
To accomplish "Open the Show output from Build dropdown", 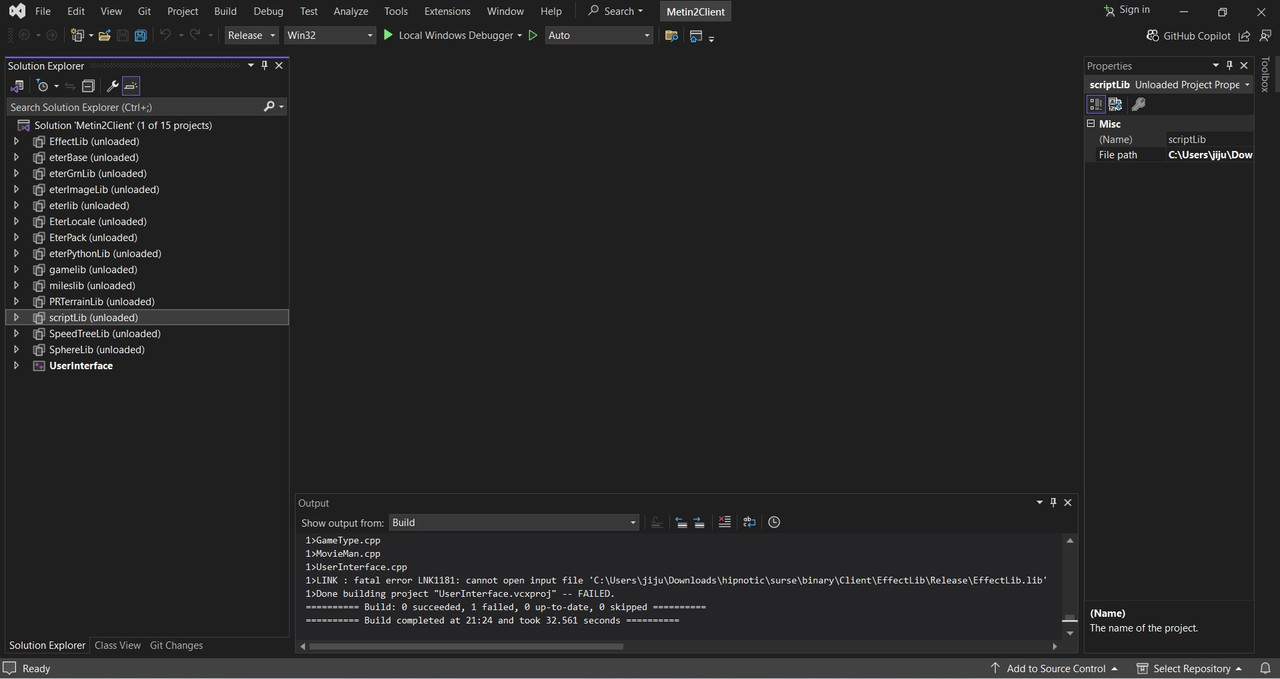I will tap(514, 522).
